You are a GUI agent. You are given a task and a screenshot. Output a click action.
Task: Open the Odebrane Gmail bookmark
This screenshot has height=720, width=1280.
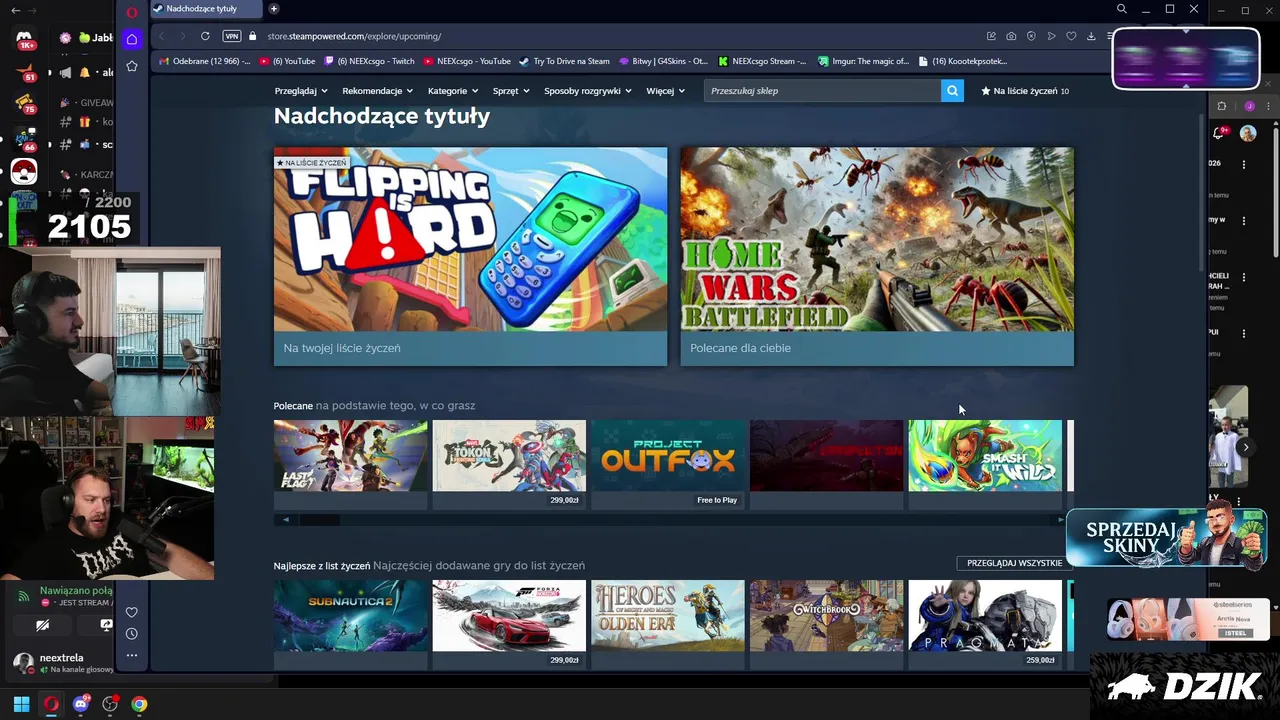tap(206, 61)
